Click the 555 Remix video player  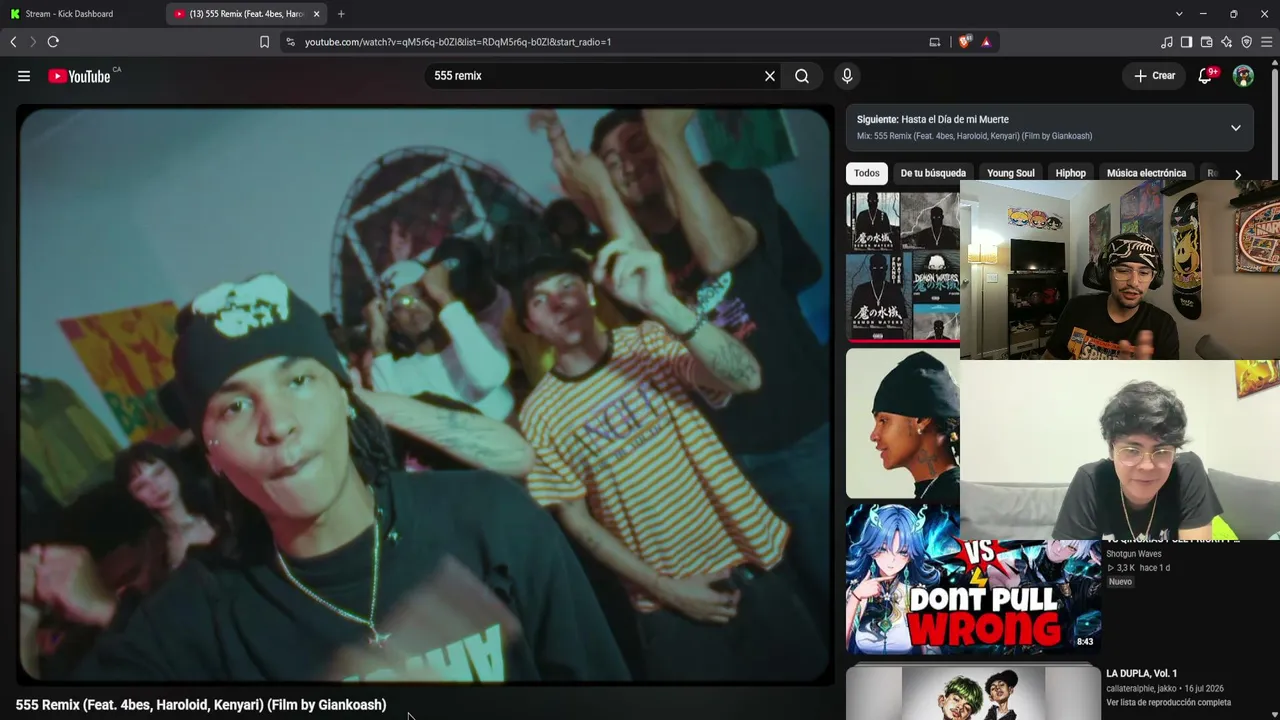[425, 394]
